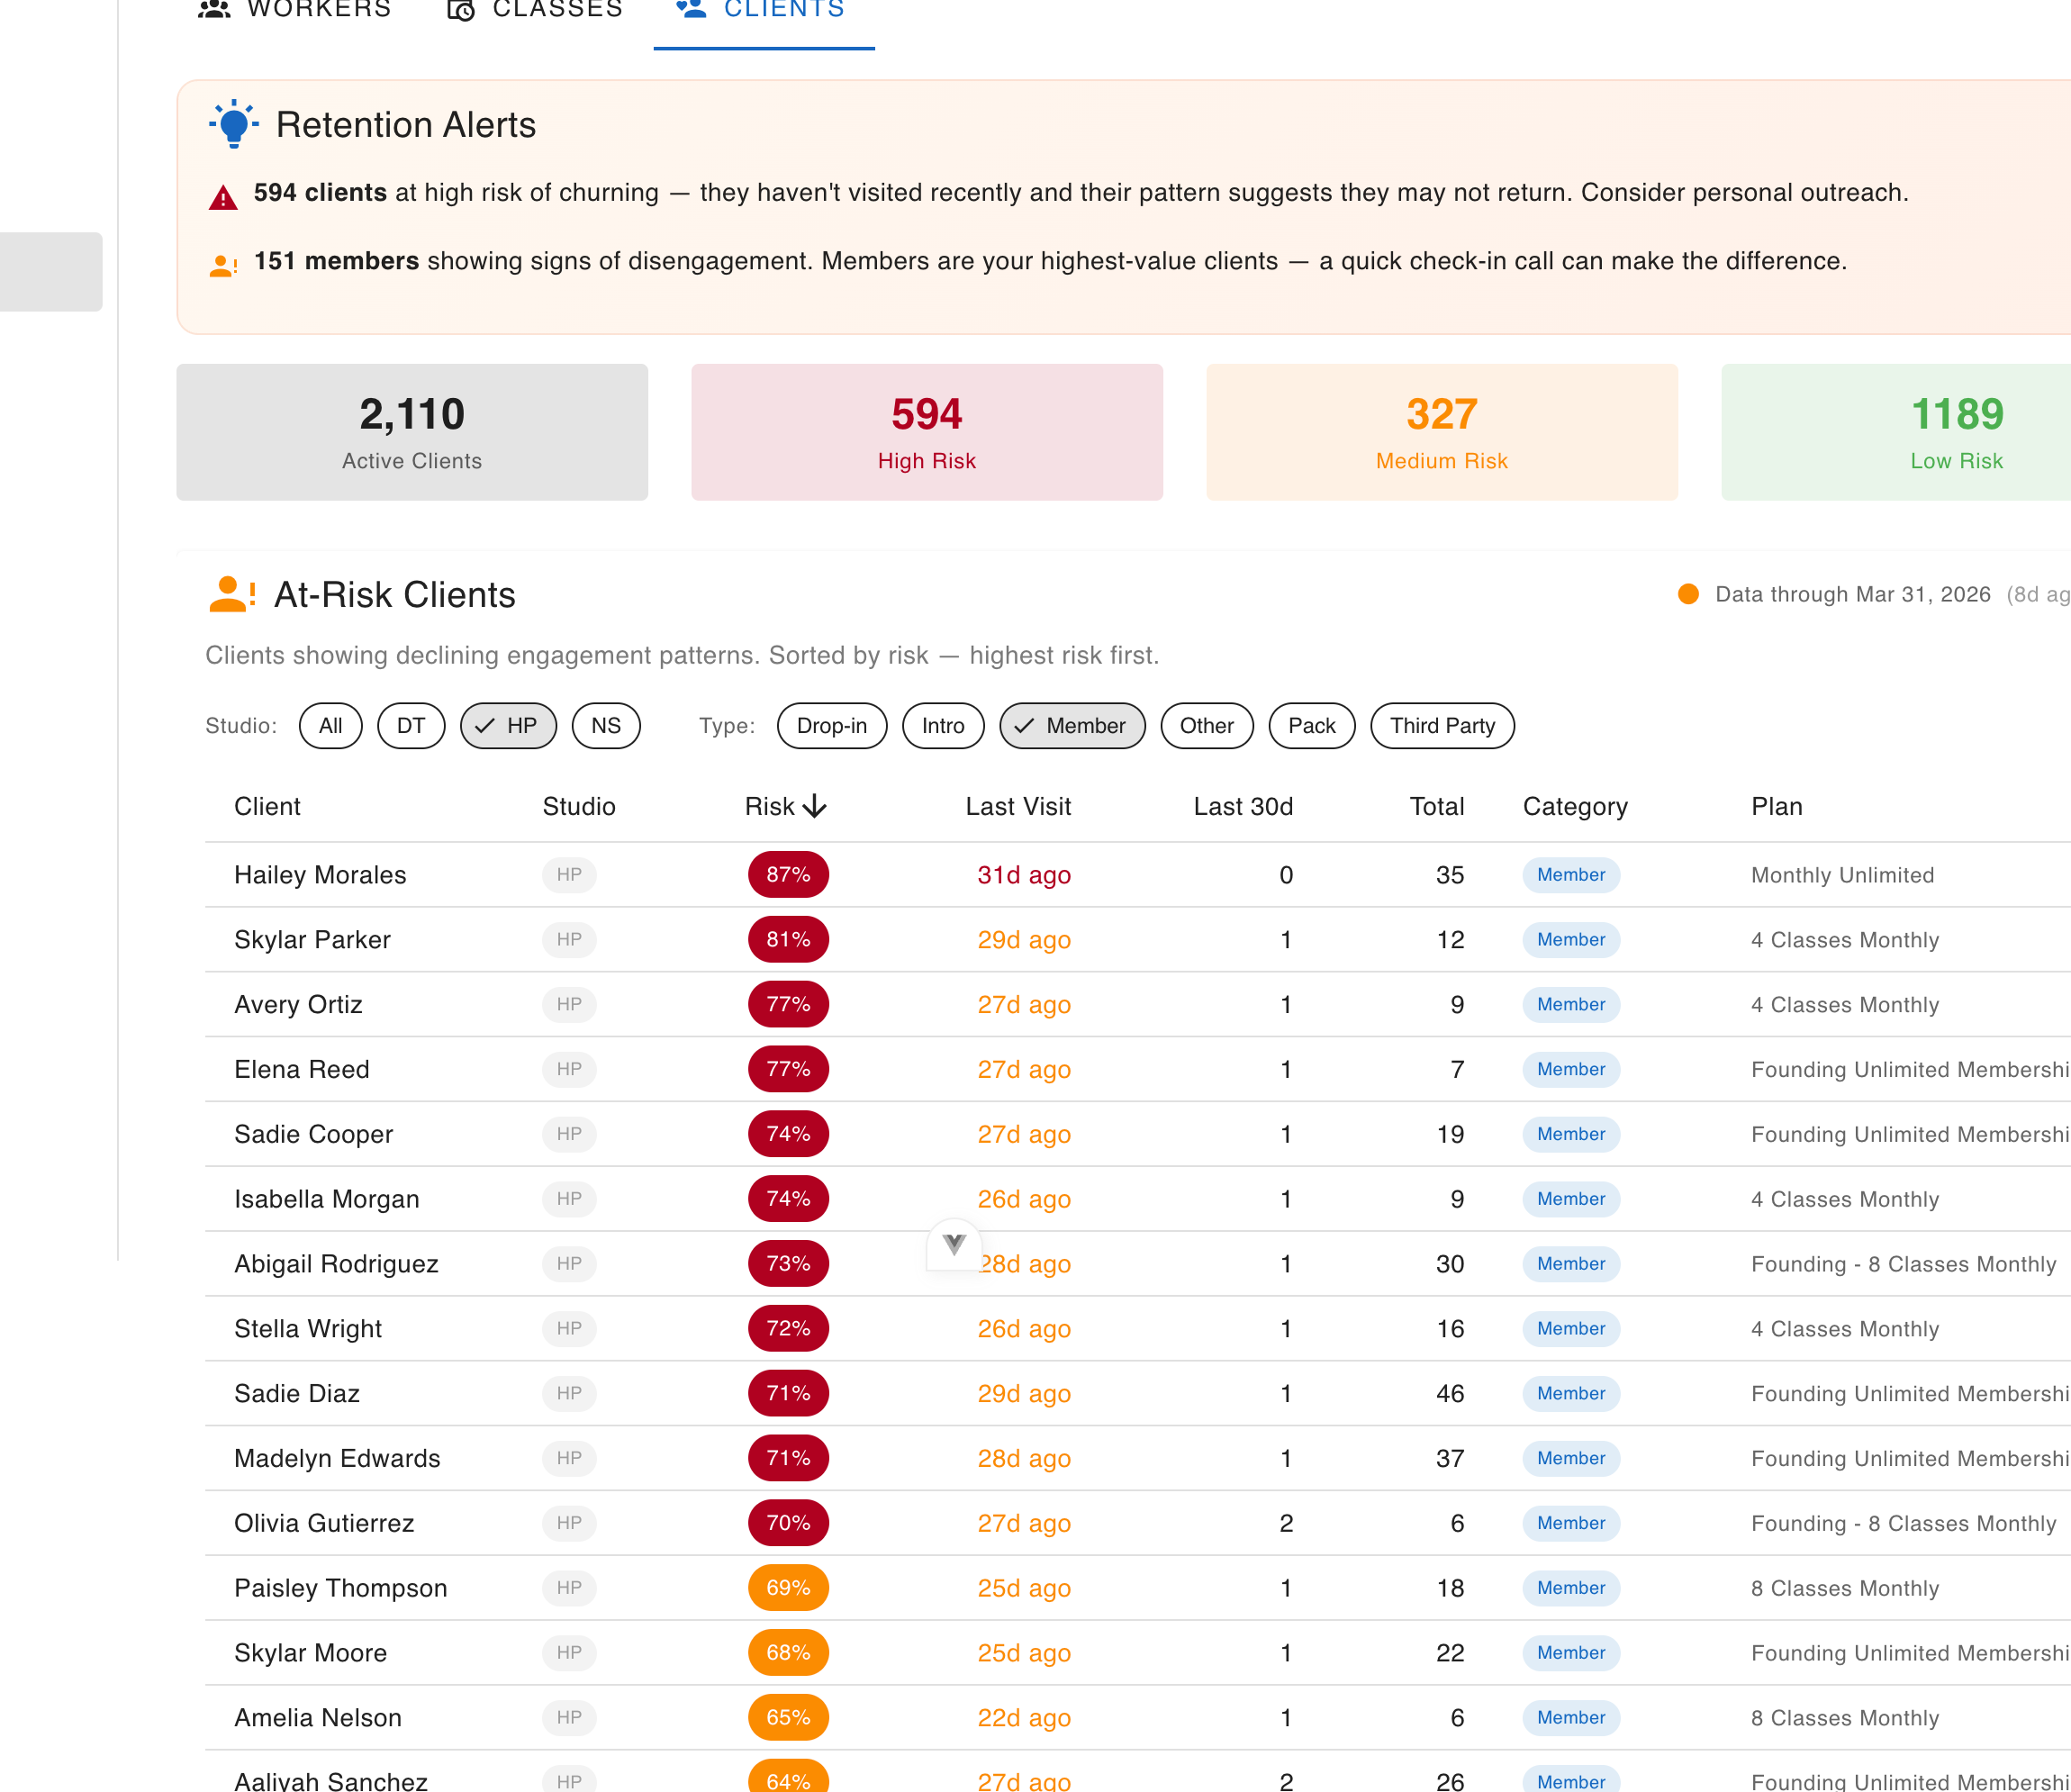Click the red warning triangle icon

click(223, 197)
